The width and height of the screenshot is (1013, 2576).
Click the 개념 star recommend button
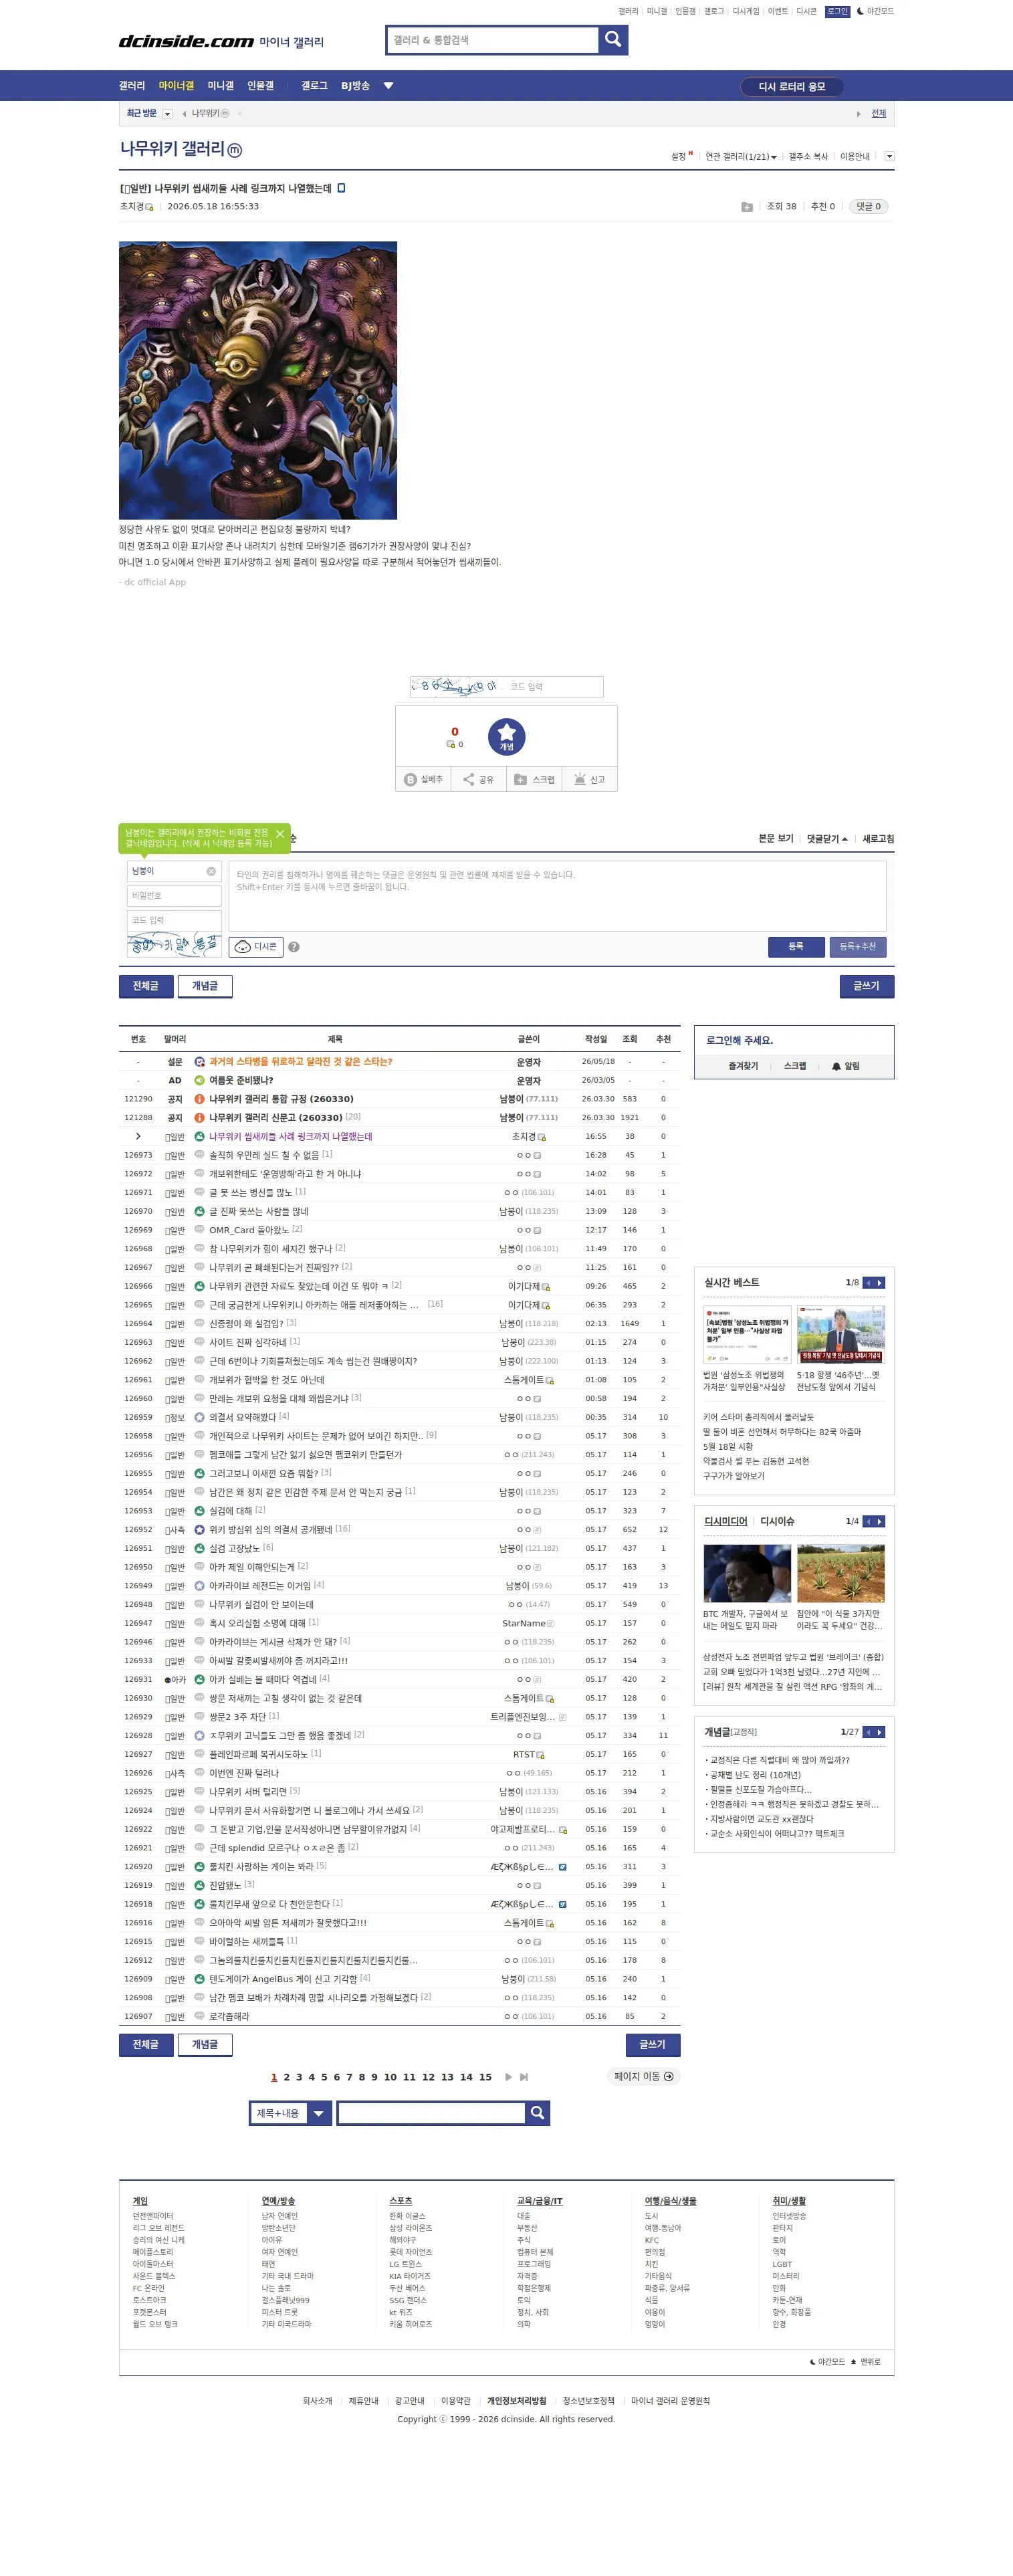[506, 736]
